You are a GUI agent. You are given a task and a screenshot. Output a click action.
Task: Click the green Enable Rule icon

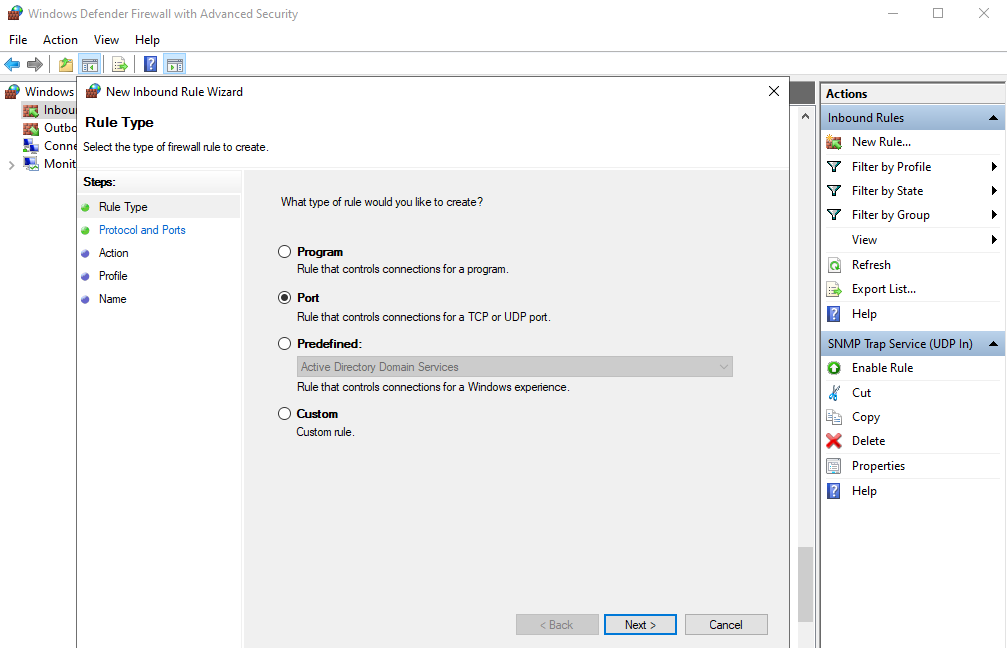coord(834,368)
